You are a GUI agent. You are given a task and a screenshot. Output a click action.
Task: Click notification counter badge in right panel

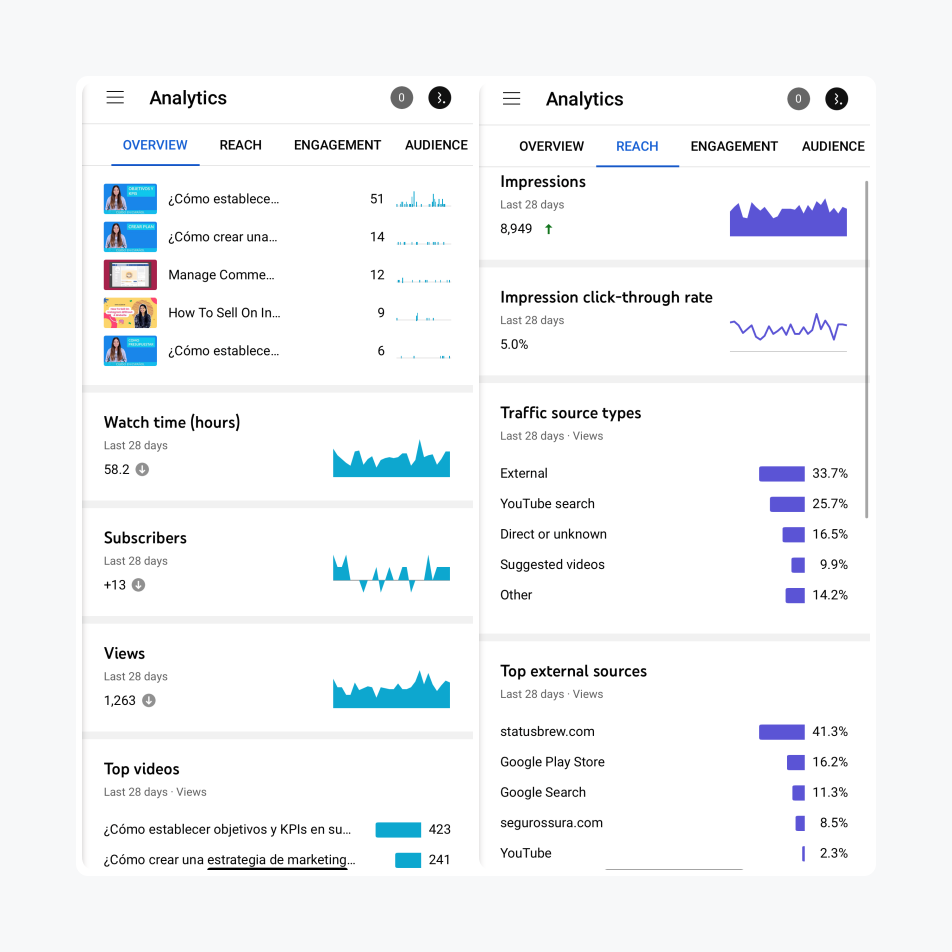click(798, 99)
